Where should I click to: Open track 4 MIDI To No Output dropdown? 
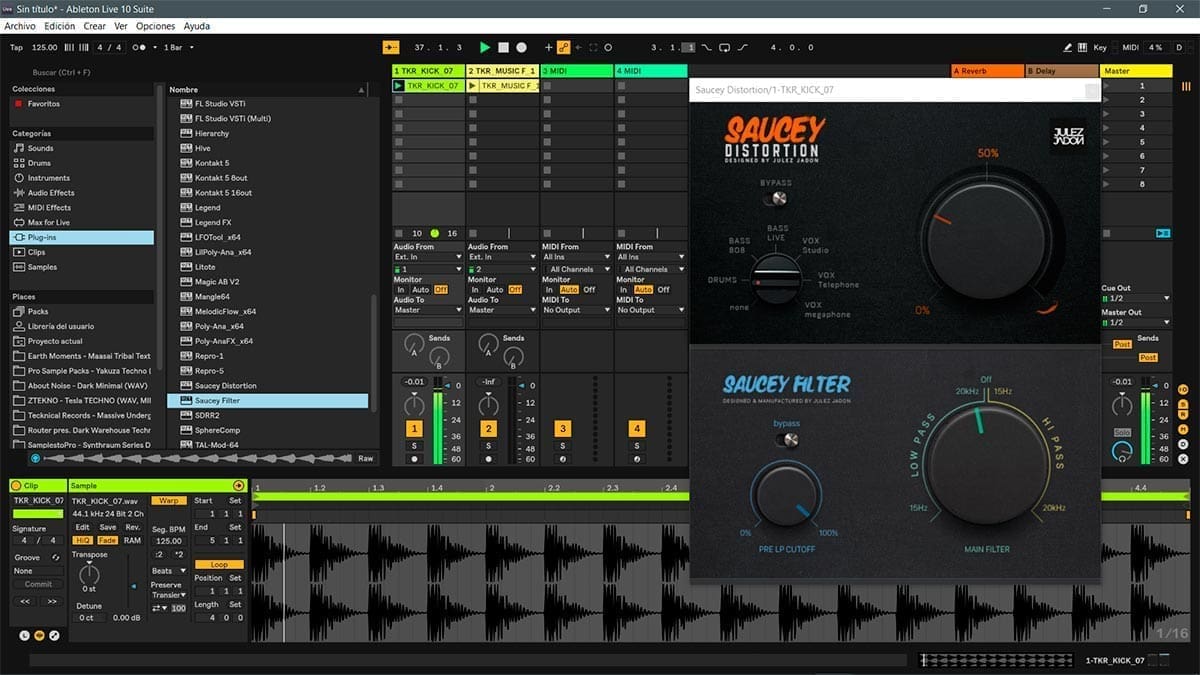click(x=649, y=310)
